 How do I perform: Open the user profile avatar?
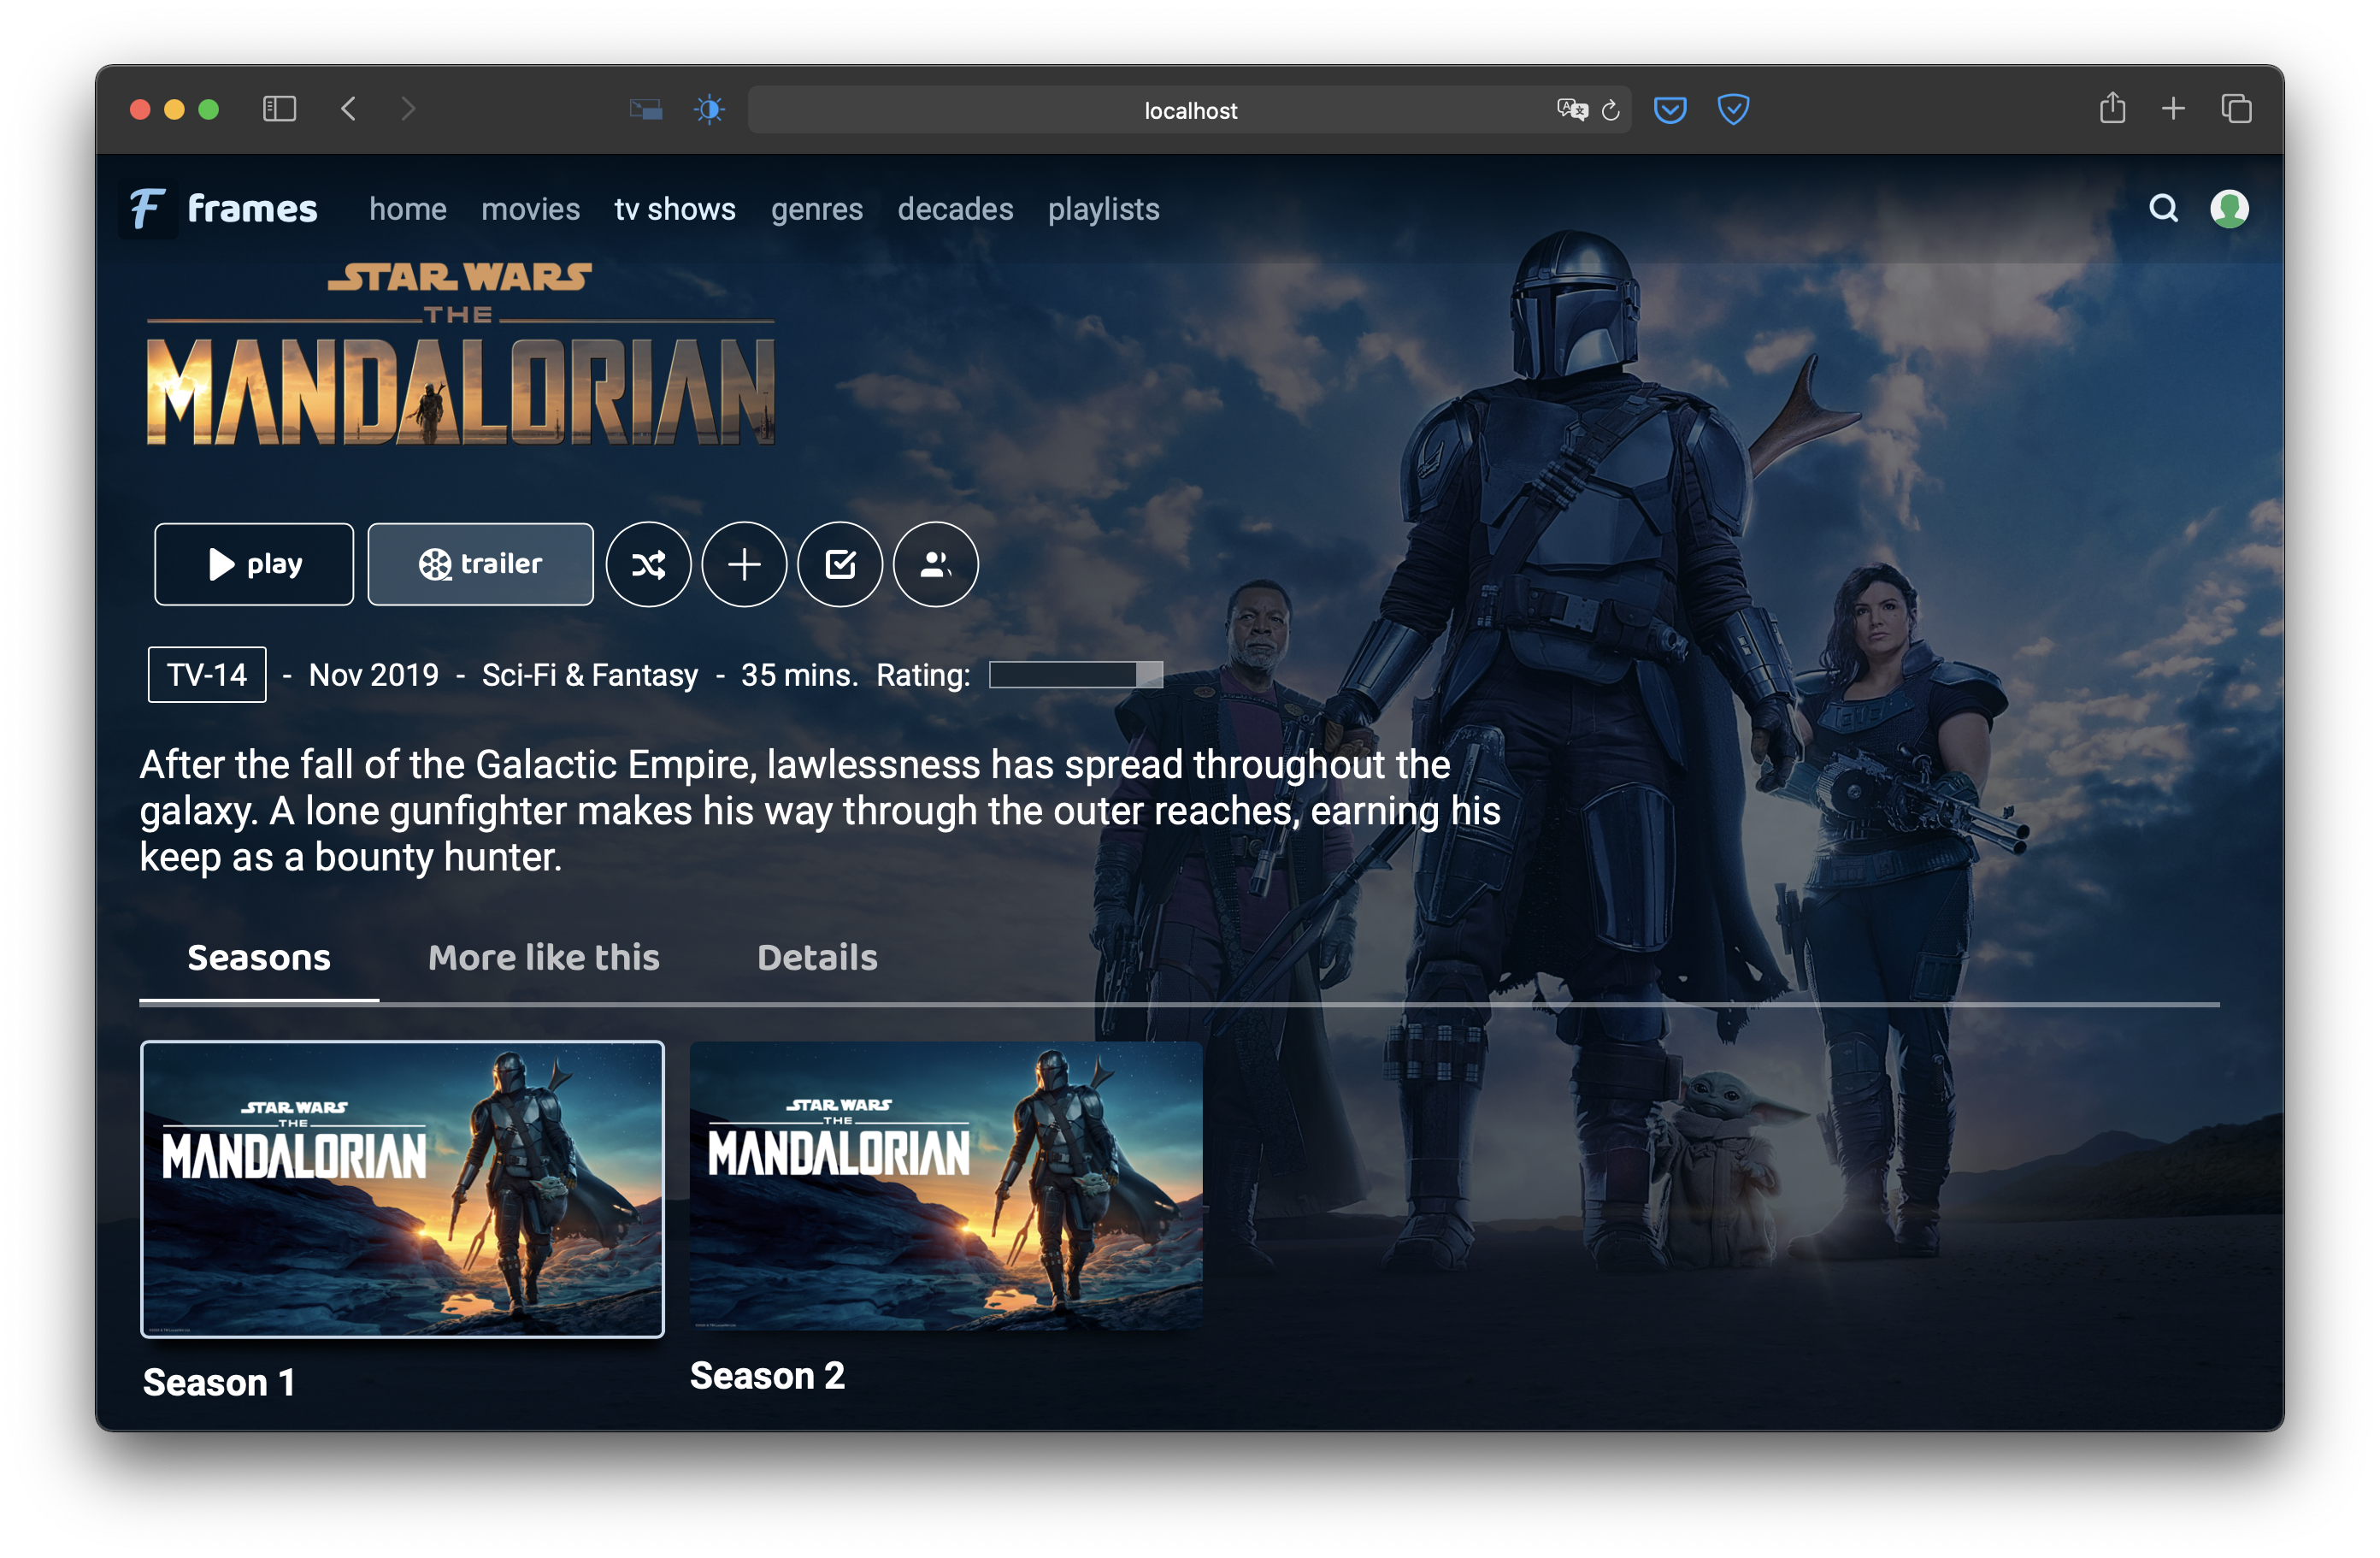2229,208
